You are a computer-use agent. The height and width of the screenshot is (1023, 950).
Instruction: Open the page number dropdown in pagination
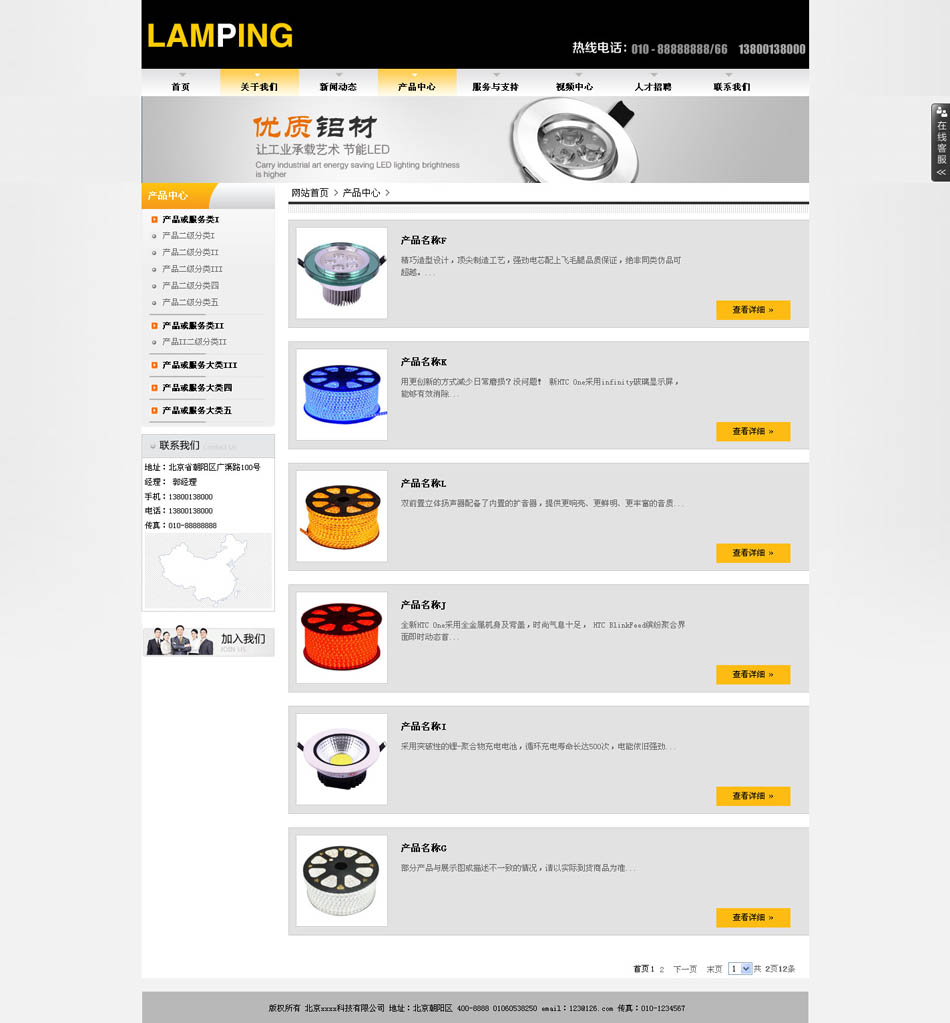point(740,969)
